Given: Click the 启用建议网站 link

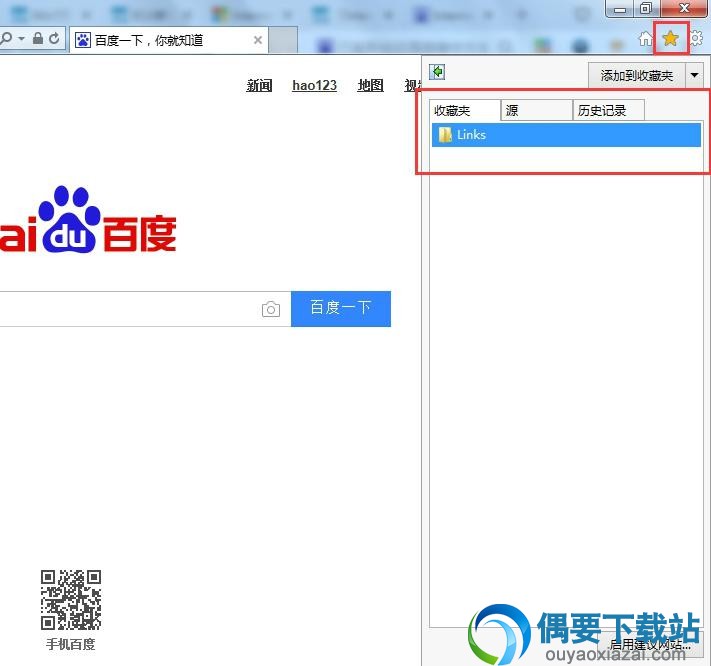Looking at the screenshot, I should coord(650,644).
